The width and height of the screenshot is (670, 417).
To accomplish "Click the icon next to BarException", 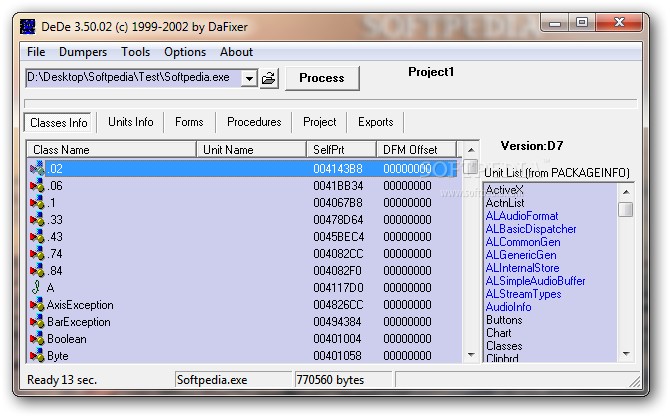I will coord(37,322).
